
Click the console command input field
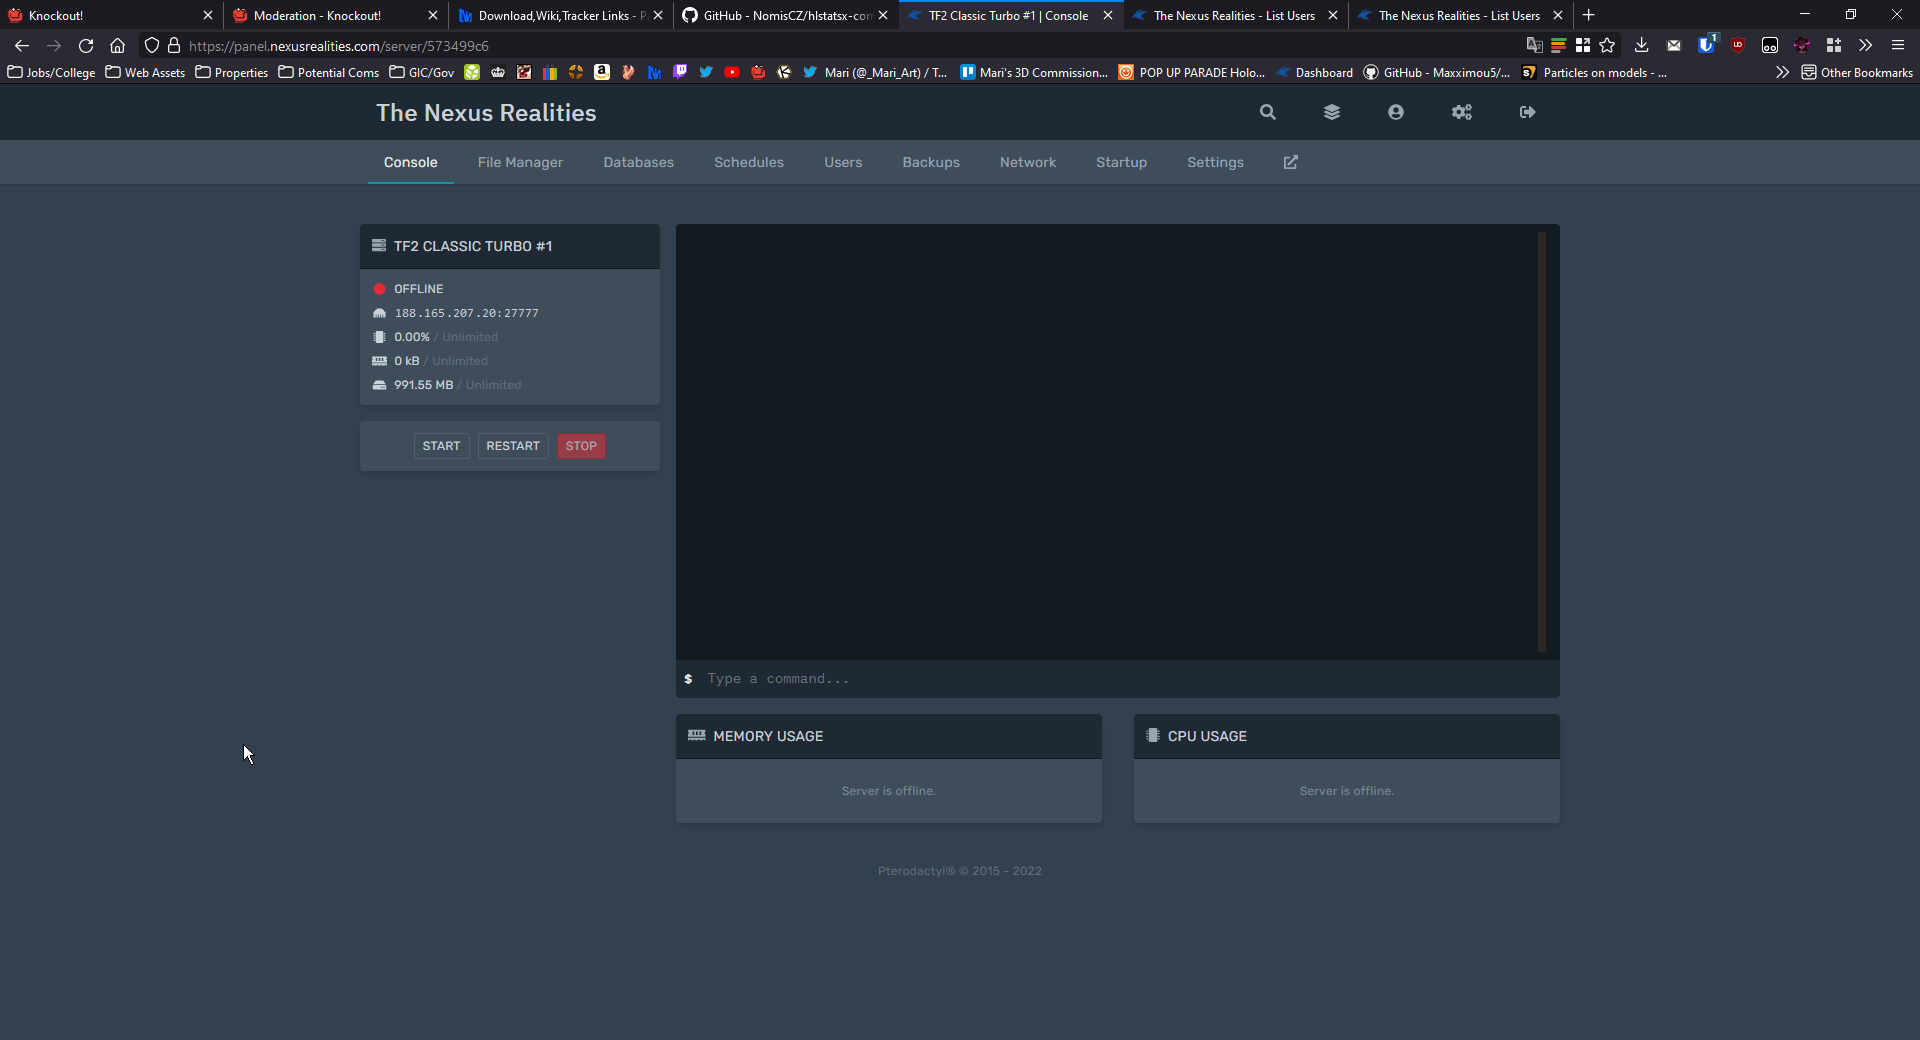click(x=1118, y=679)
